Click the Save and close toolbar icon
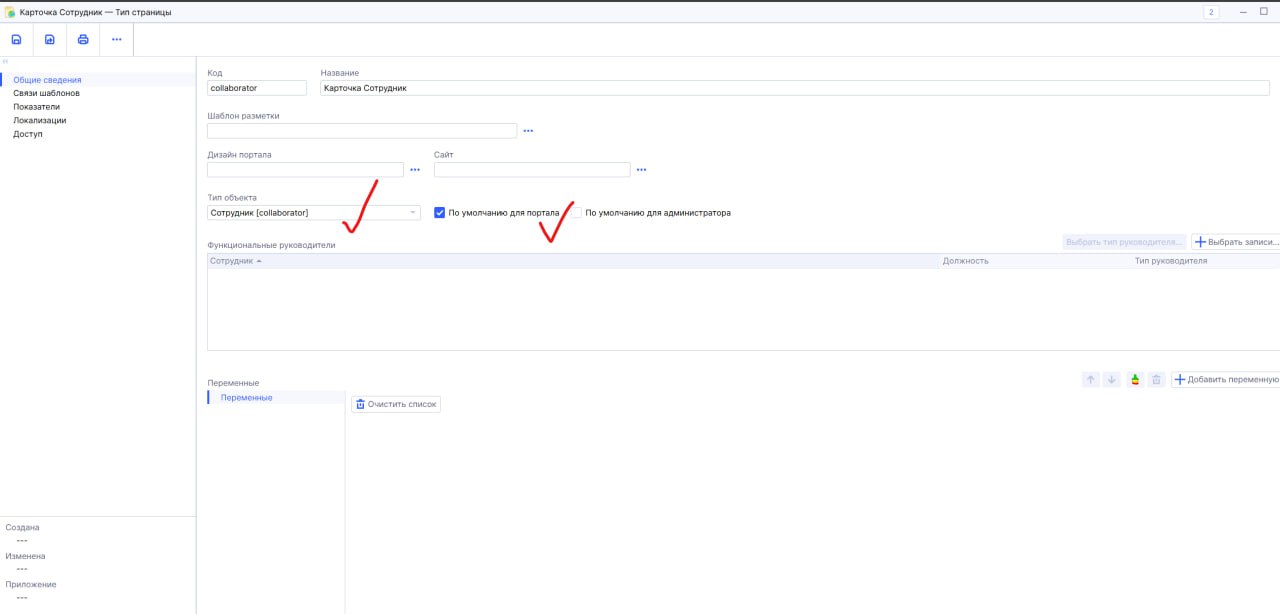 click(49, 40)
